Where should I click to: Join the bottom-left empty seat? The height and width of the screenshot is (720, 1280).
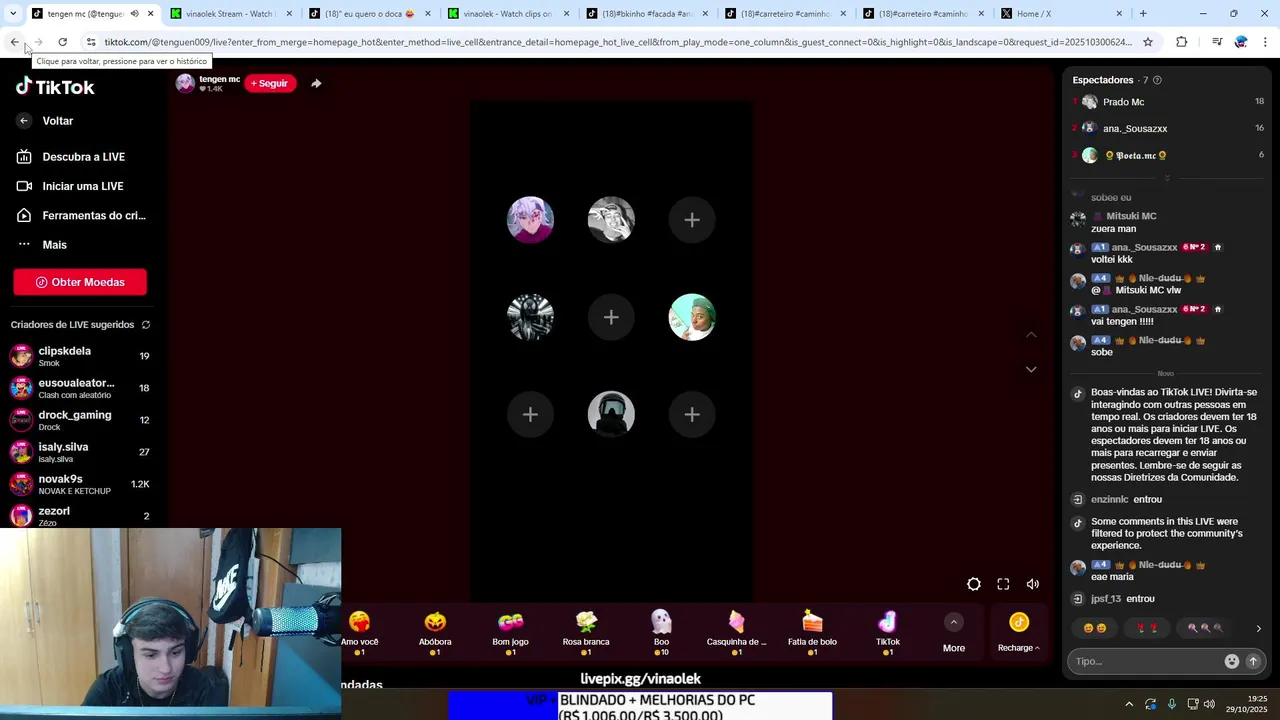click(x=530, y=414)
